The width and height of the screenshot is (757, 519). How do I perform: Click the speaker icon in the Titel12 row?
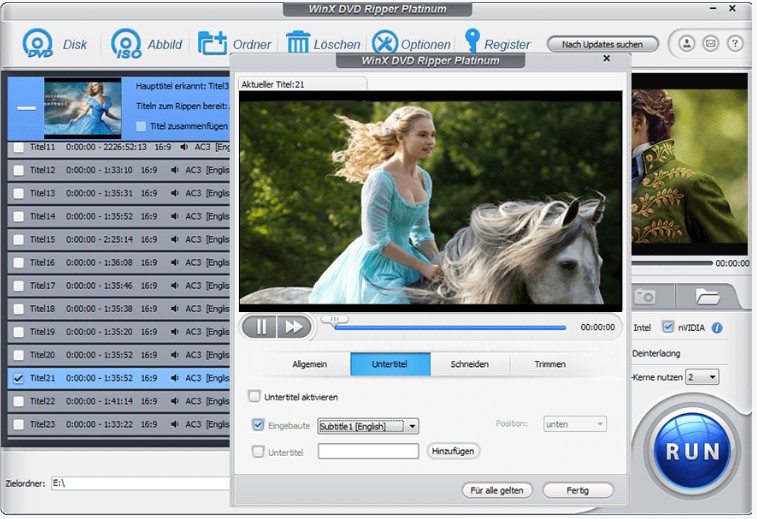tap(175, 170)
